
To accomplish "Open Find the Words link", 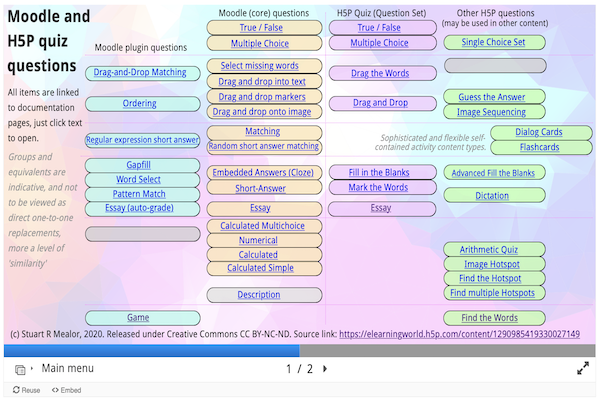I will 489,318.
